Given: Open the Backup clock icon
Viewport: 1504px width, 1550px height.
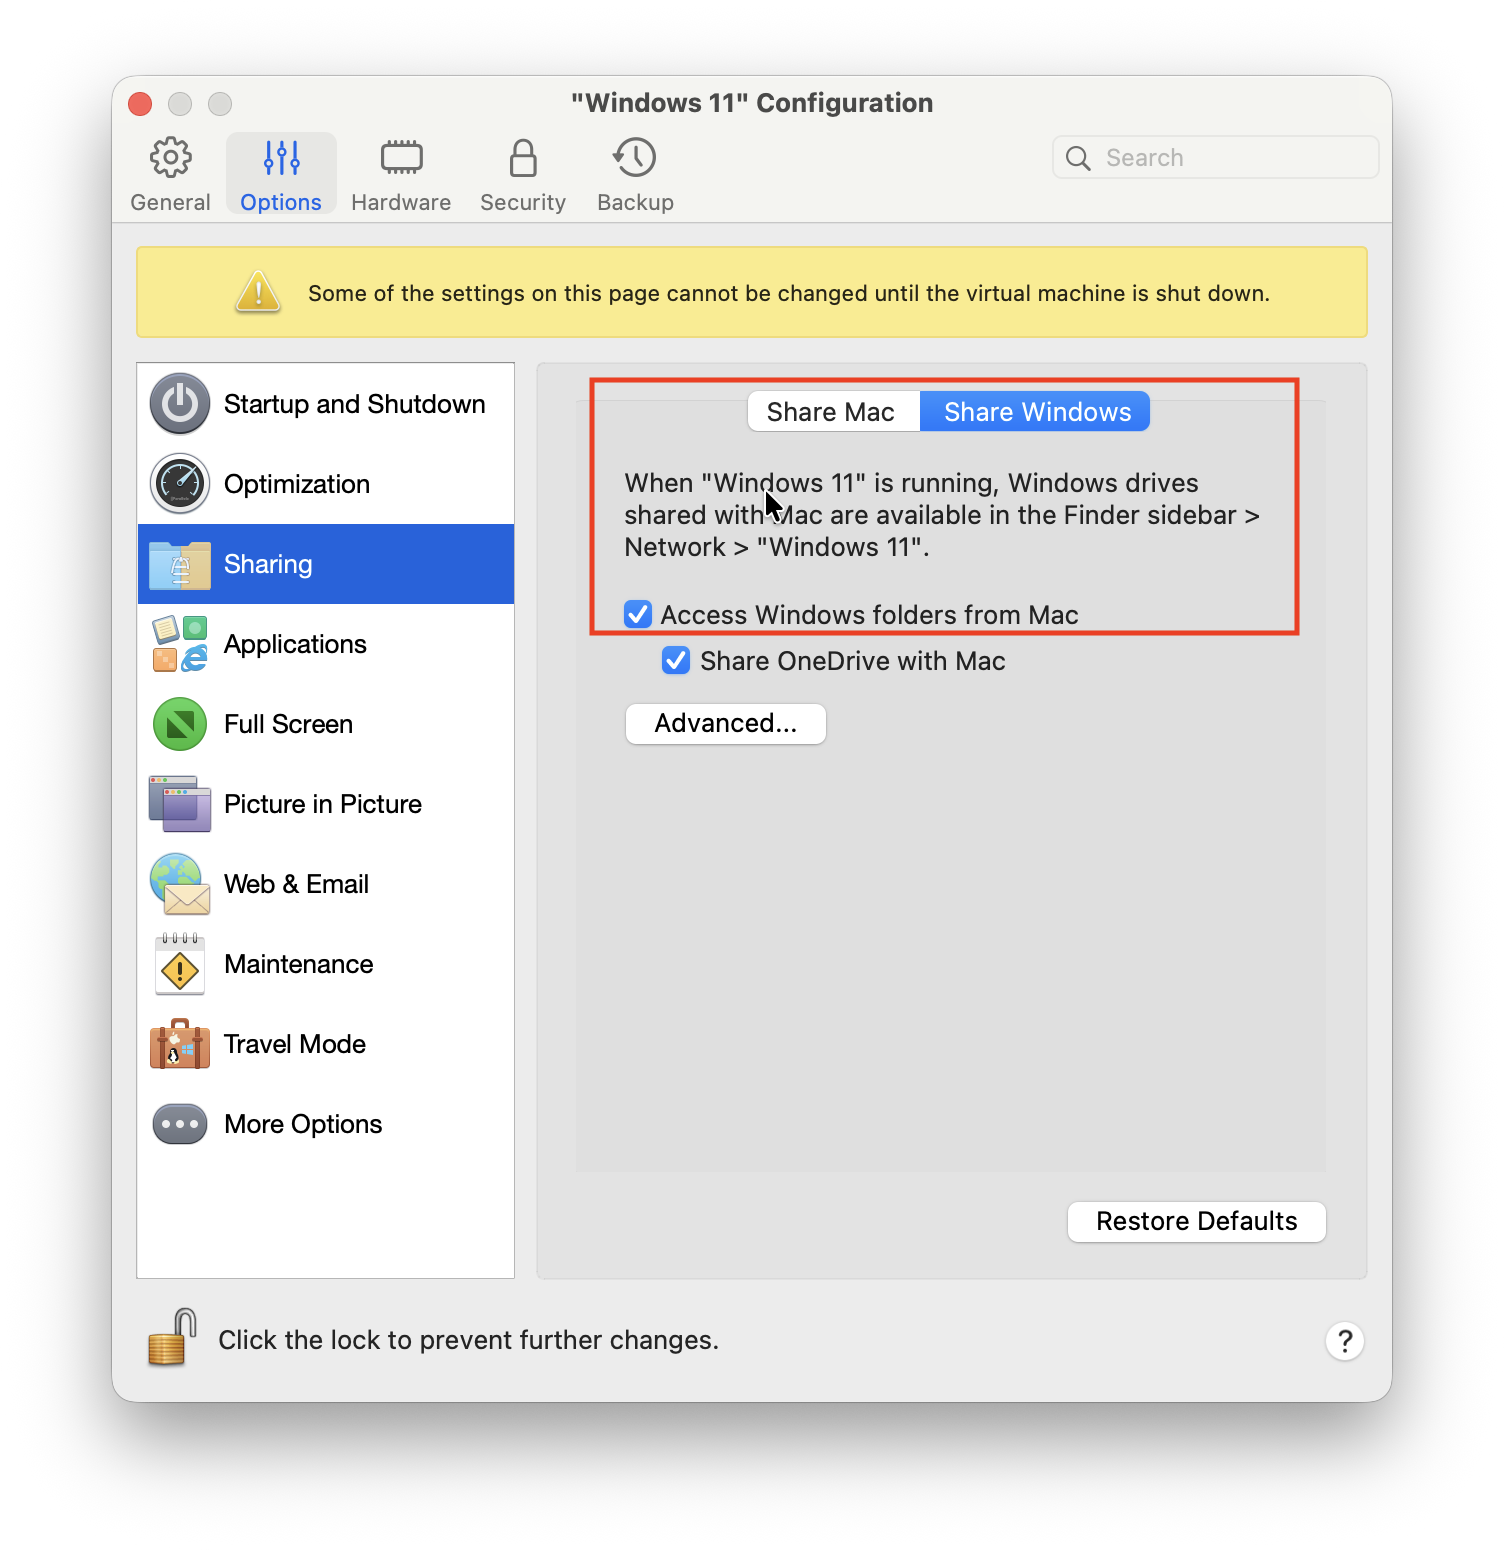Looking at the screenshot, I should 635,157.
